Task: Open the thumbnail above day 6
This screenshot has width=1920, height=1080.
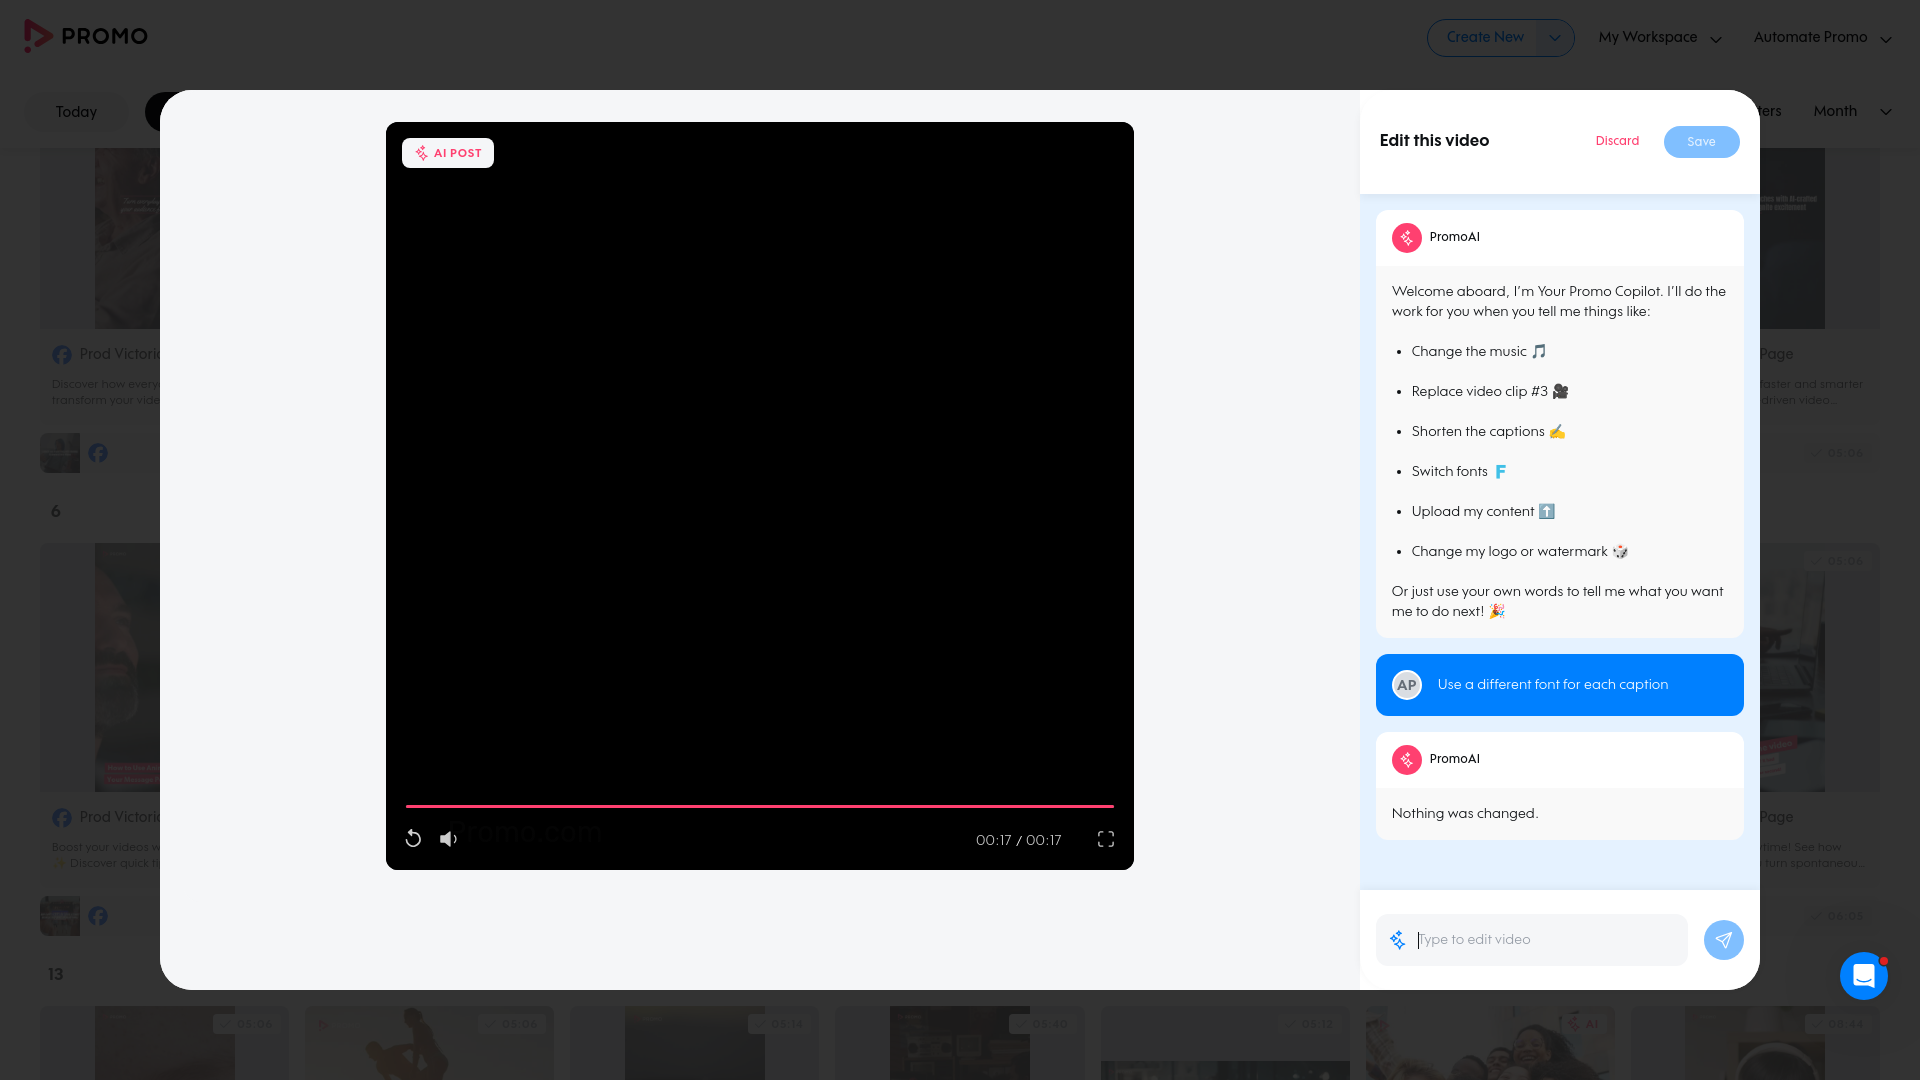Action: pyautogui.click(x=60, y=453)
